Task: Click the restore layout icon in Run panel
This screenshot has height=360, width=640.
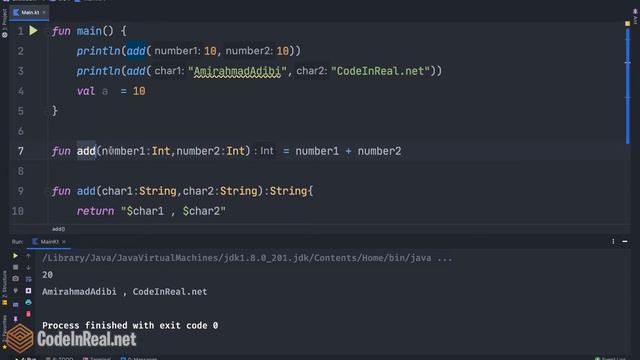Action: click(x=16, y=305)
